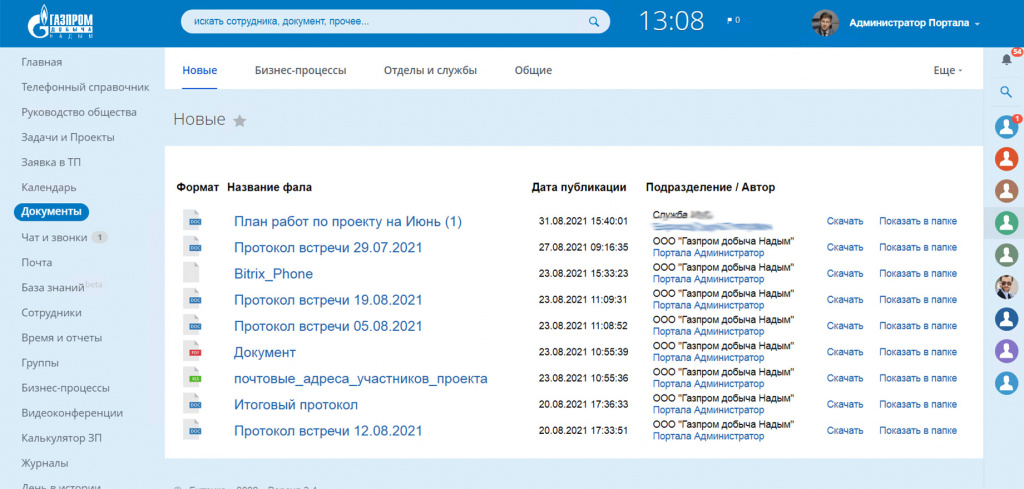
Task: Open База знаний in left menu
Action: (53, 288)
